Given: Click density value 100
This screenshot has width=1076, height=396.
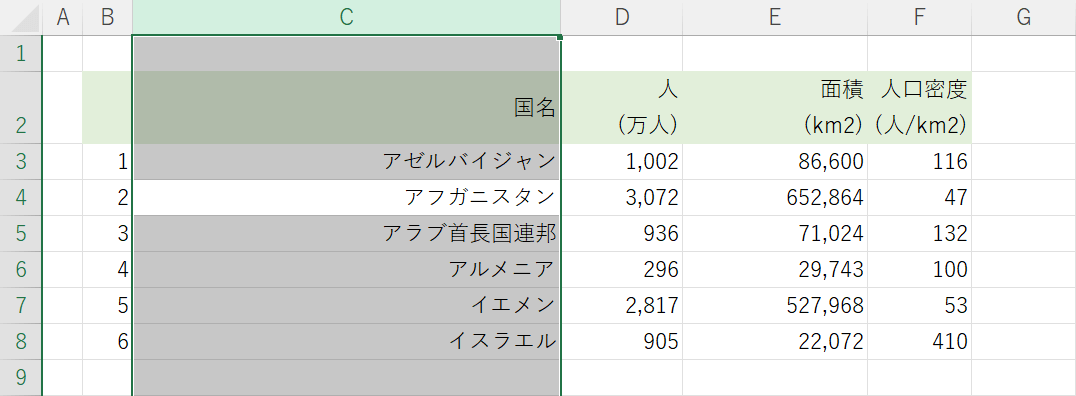Looking at the screenshot, I should tap(920, 270).
